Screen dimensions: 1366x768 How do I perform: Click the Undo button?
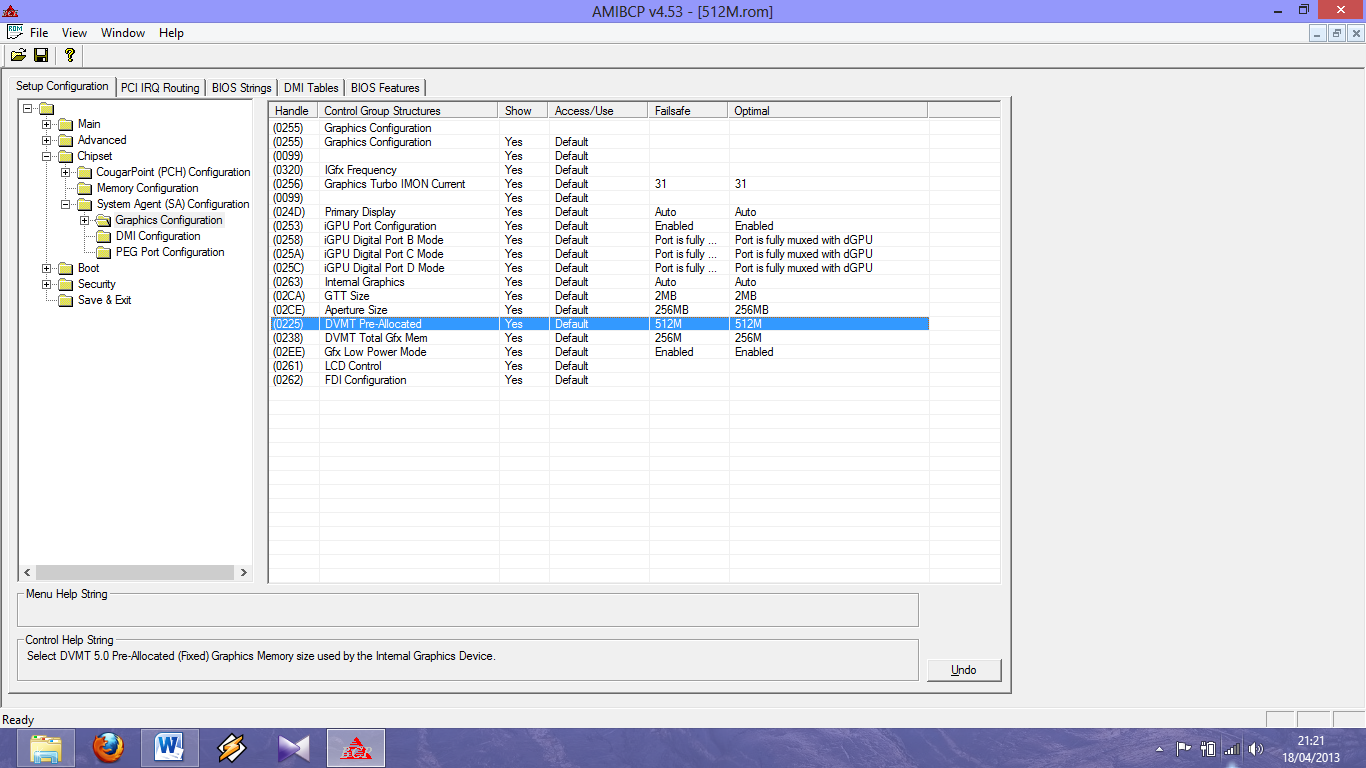[964, 670]
